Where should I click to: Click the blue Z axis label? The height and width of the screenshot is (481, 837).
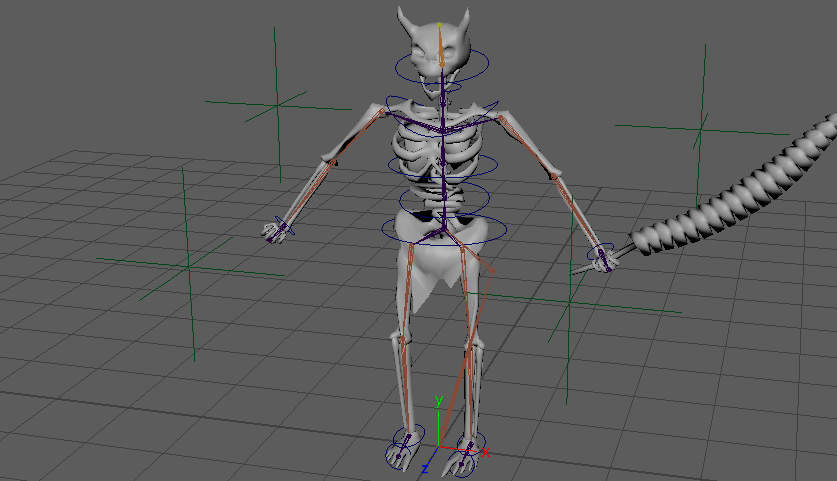point(425,469)
